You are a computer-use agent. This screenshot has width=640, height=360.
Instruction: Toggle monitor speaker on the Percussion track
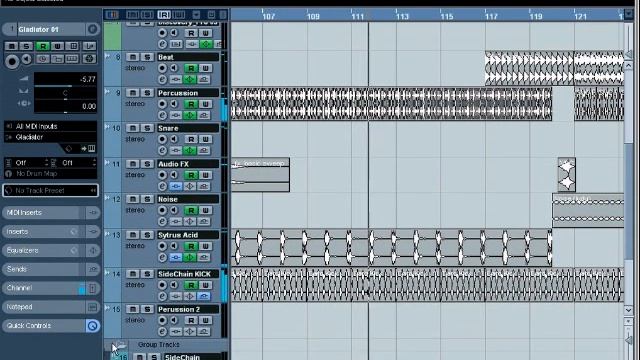point(174,104)
